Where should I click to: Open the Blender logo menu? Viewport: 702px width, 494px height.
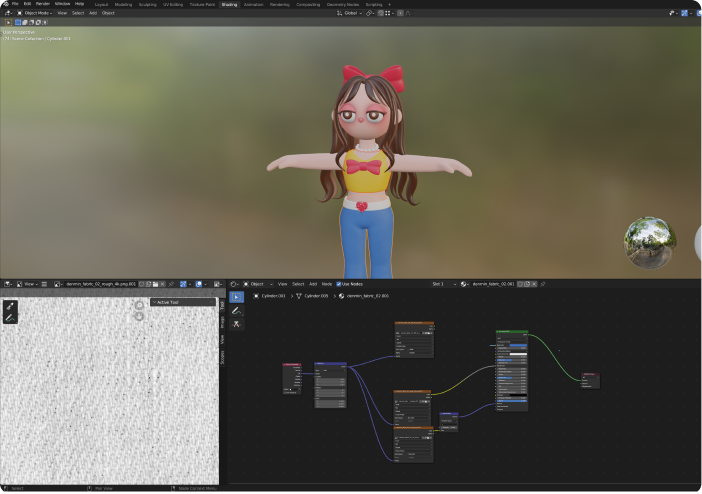point(6,4)
